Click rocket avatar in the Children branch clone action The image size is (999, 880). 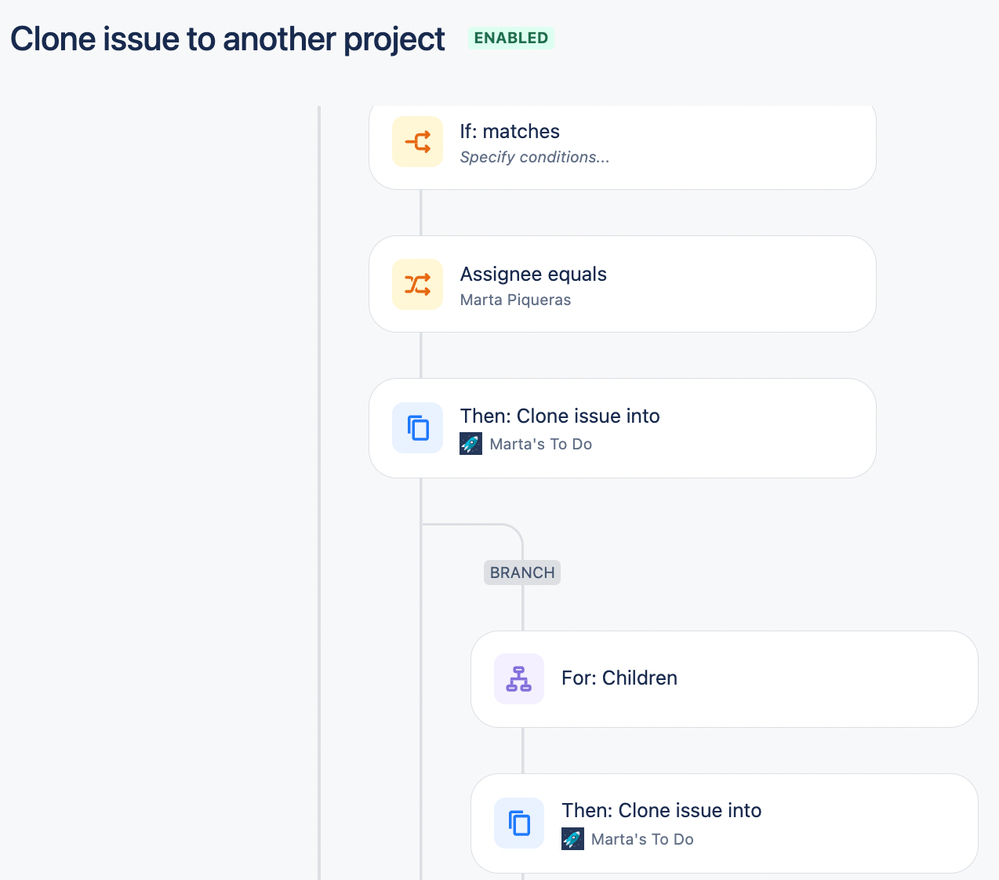pyautogui.click(x=572, y=839)
